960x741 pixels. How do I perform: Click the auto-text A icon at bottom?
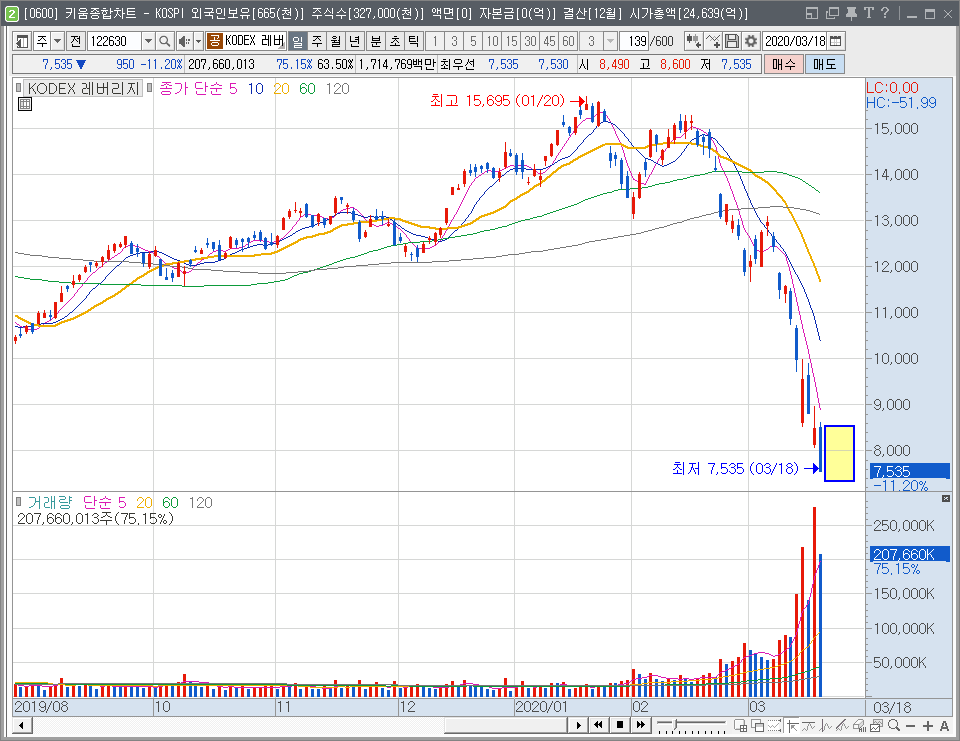tap(944, 726)
